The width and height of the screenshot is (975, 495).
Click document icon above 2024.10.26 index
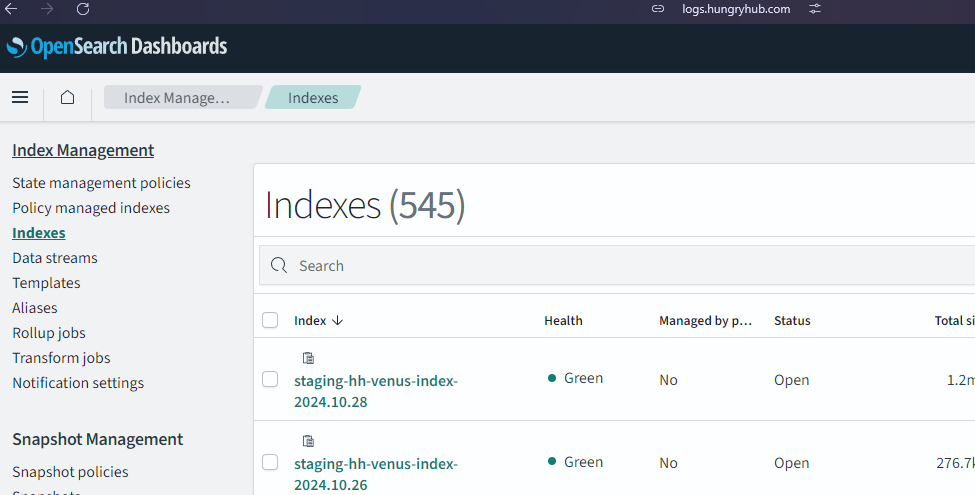click(308, 441)
